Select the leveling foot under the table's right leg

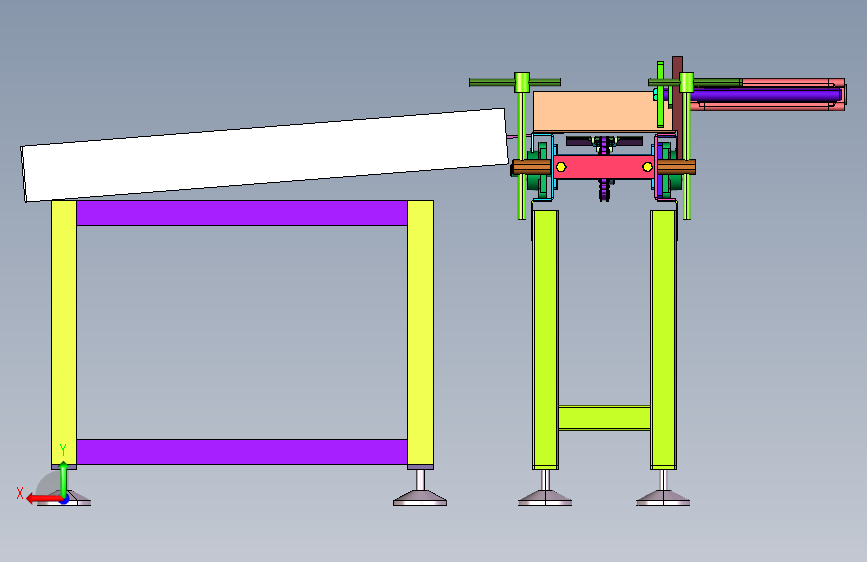[420, 488]
